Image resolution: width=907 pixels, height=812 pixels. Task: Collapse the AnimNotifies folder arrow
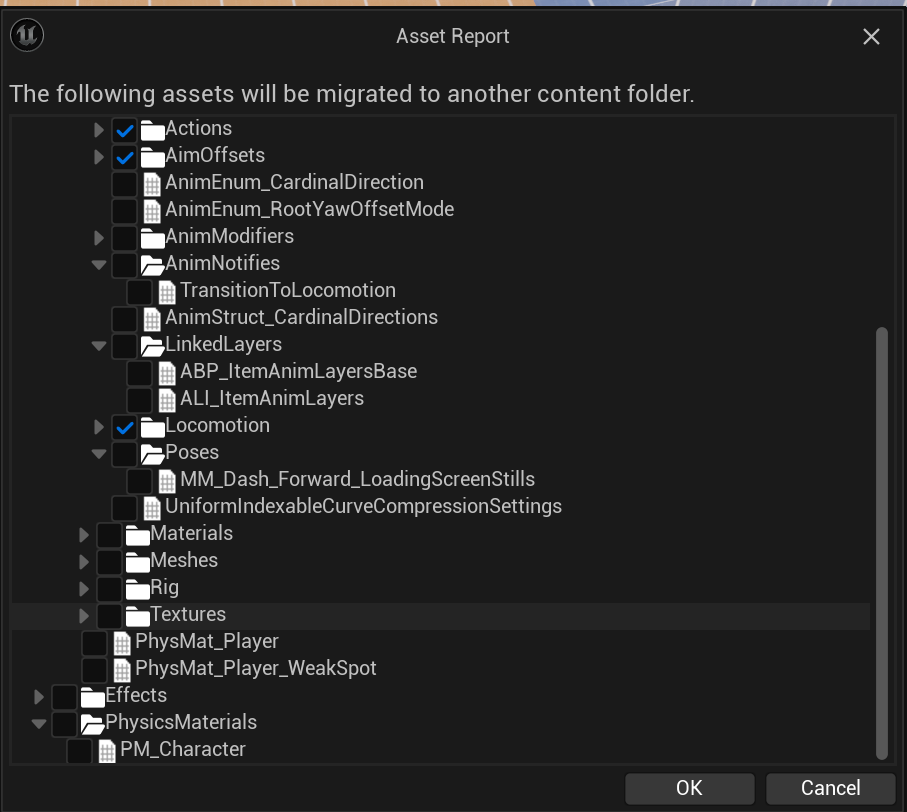click(x=99, y=265)
